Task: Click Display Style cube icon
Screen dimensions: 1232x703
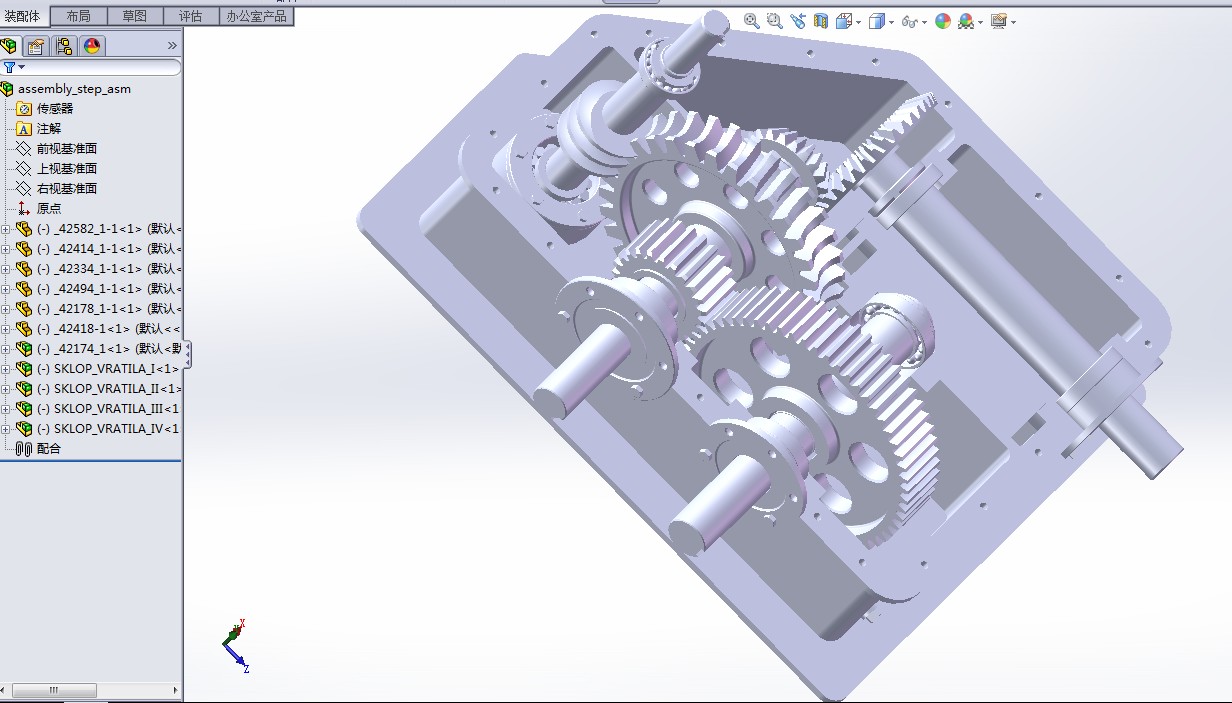Action: (x=876, y=21)
